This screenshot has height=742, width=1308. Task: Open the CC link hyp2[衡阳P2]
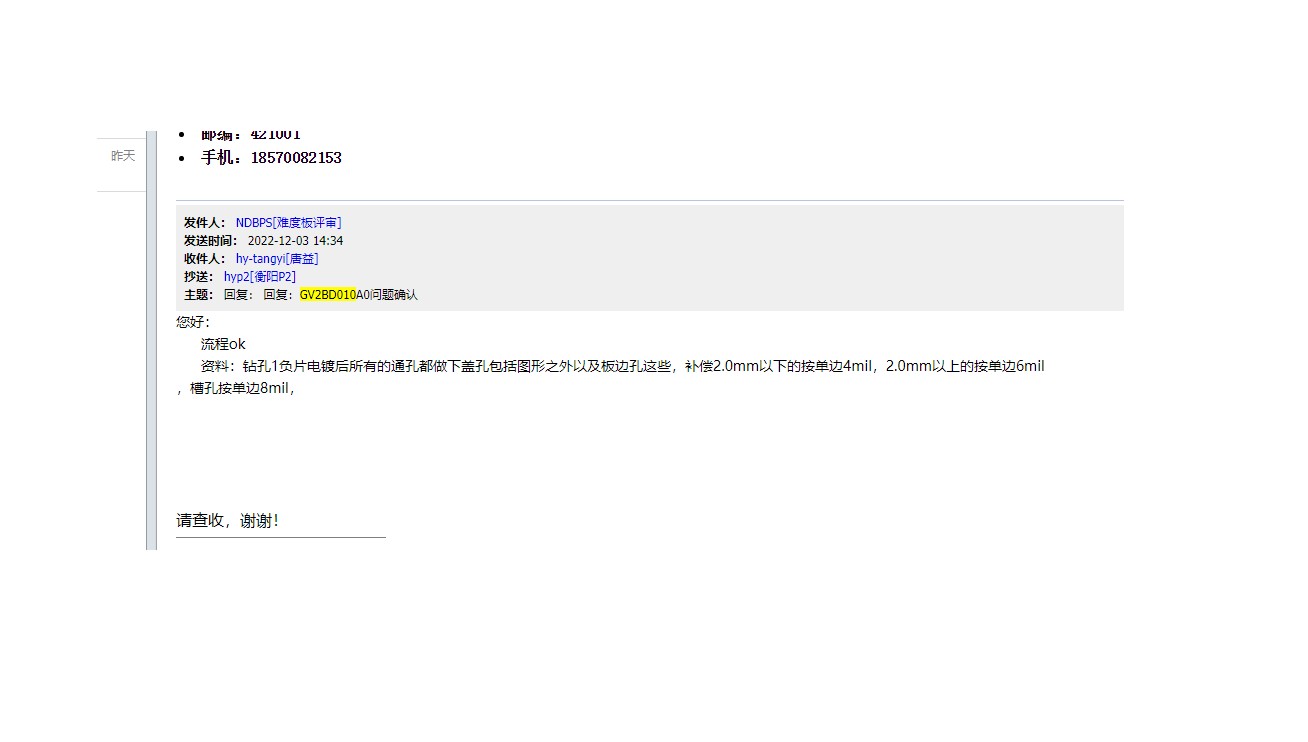[260, 277]
